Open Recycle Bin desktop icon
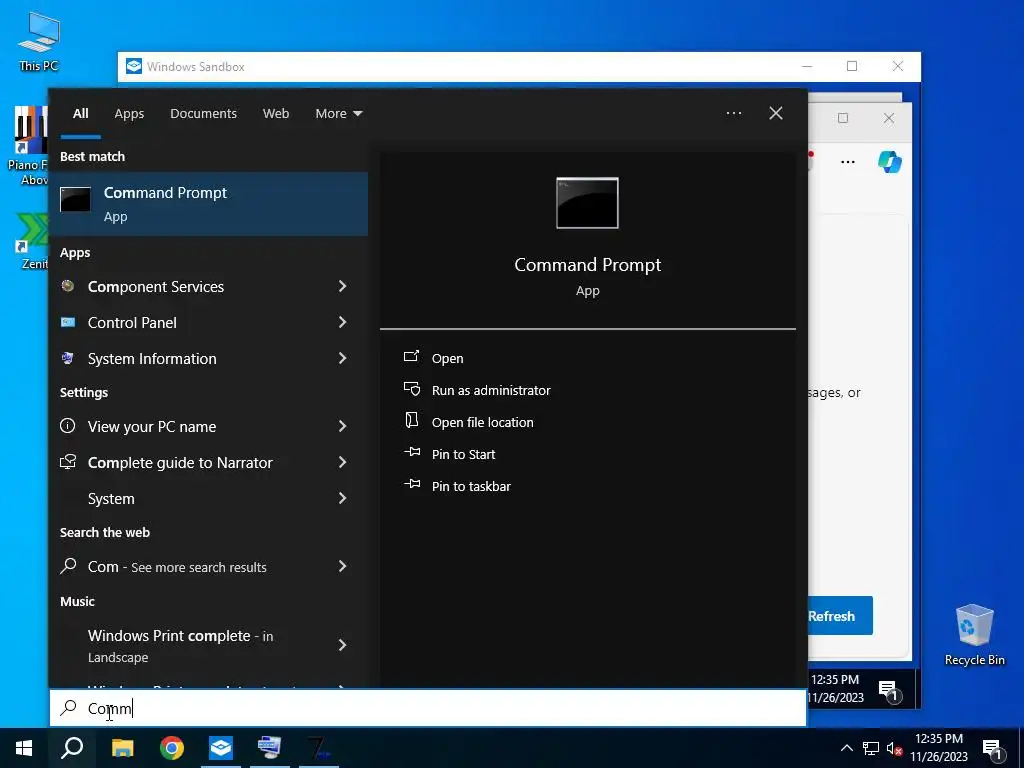This screenshot has width=1024, height=768. [x=974, y=635]
